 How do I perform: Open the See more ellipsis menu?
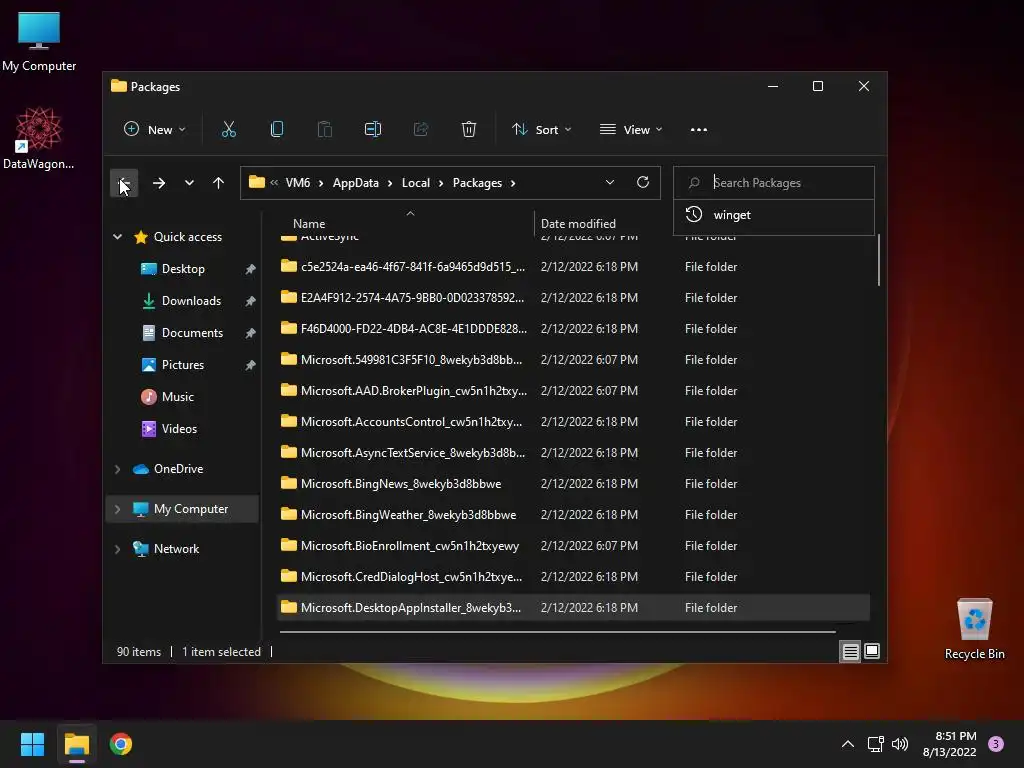click(x=699, y=129)
